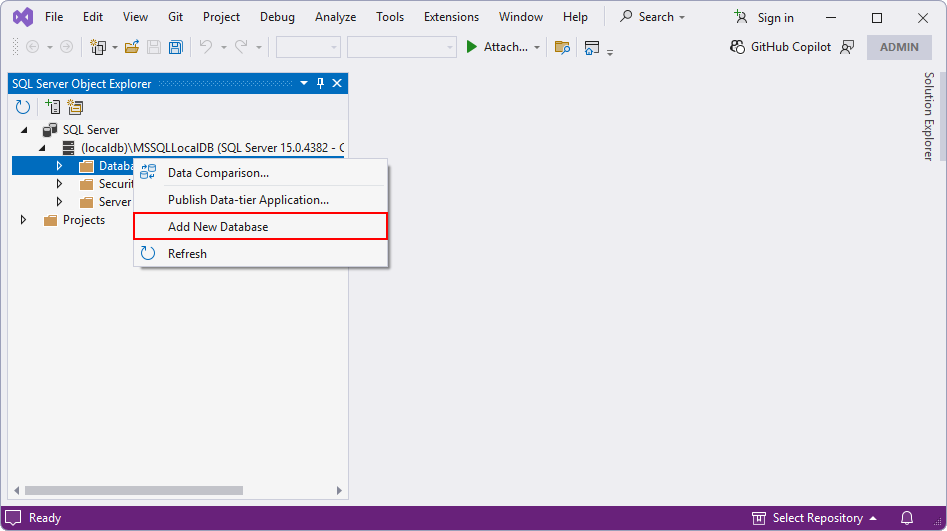The width and height of the screenshot is (947, 531).
Task: Click the Data Comparison menu icon
Action: [148, 172]
